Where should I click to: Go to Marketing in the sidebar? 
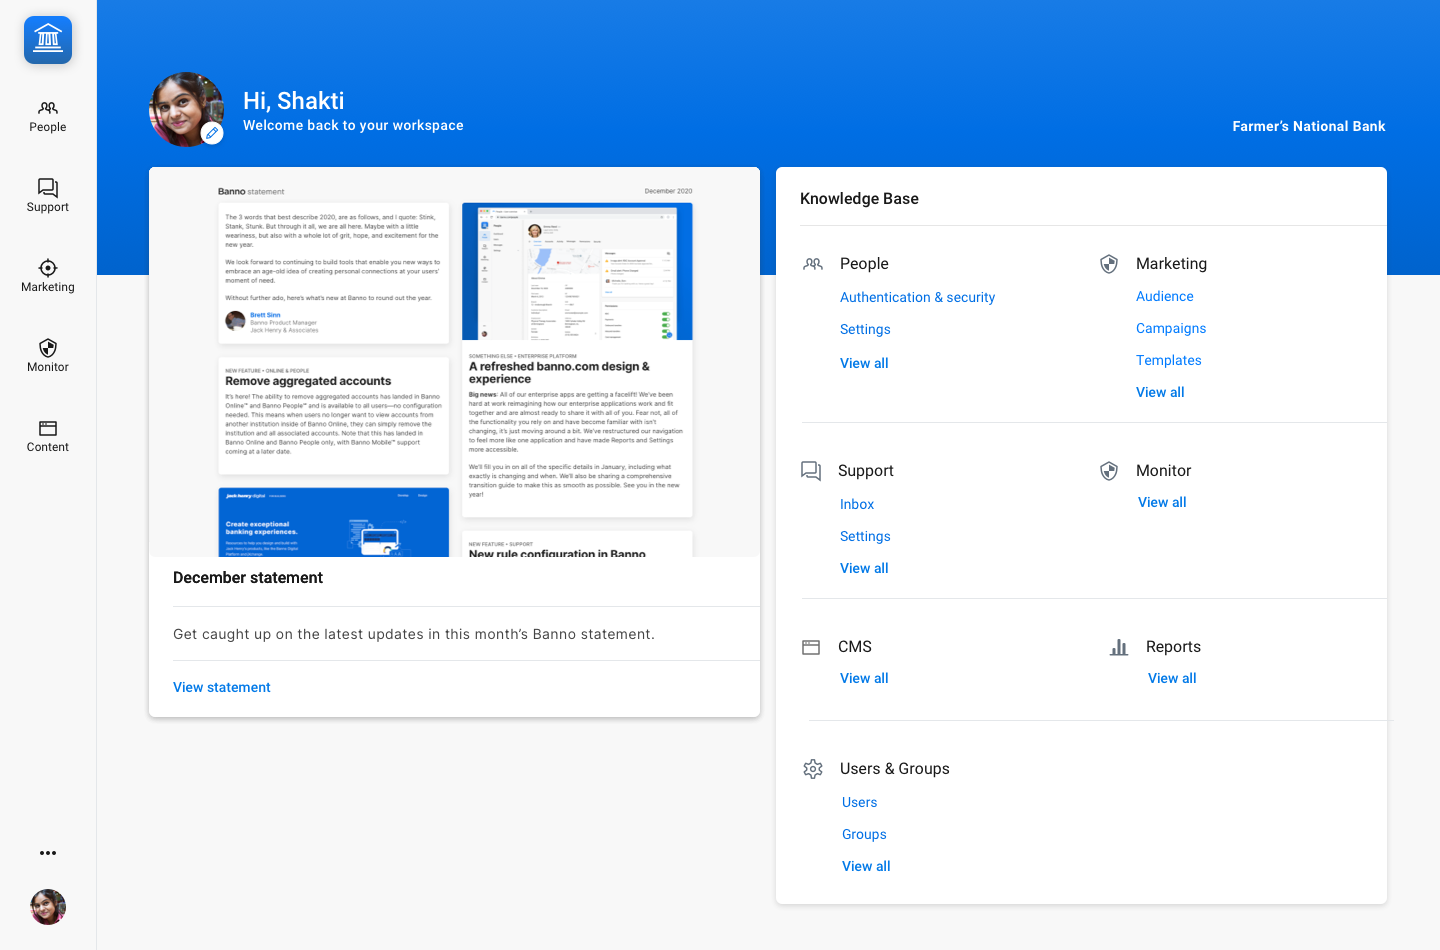[x=48, y=276]
